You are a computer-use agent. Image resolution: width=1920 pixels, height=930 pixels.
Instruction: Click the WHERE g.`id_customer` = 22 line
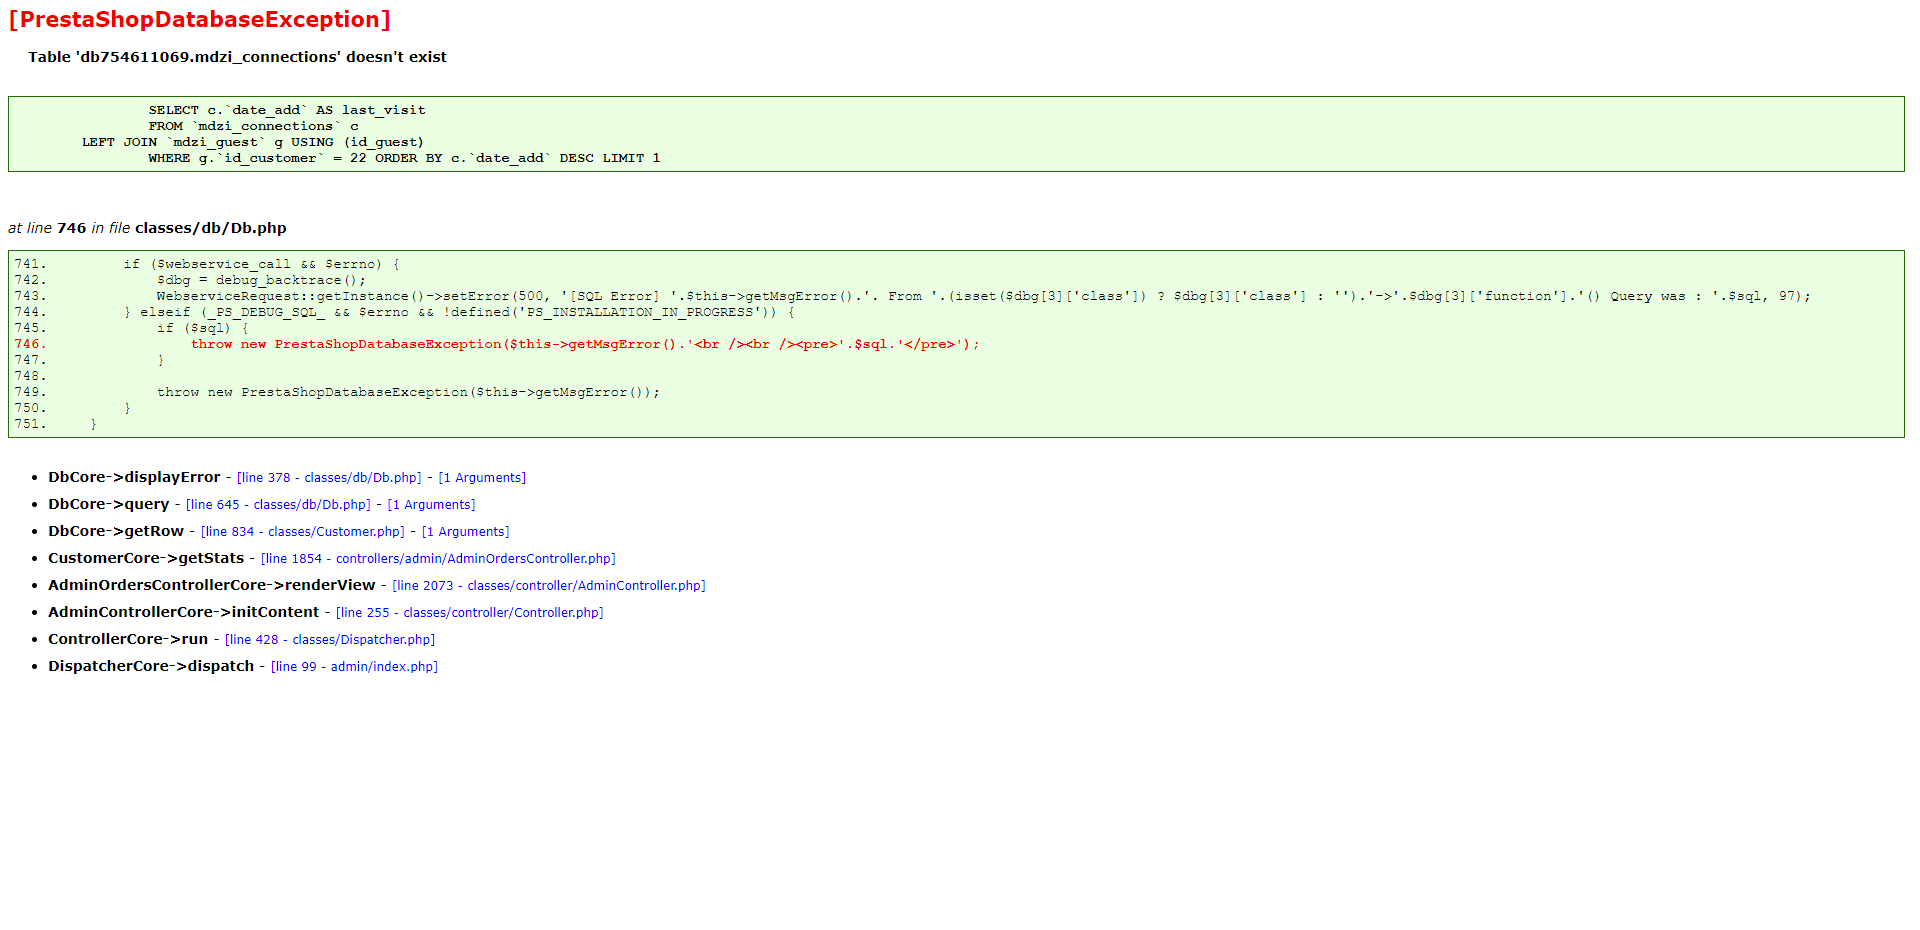click(x=404, y=158)
